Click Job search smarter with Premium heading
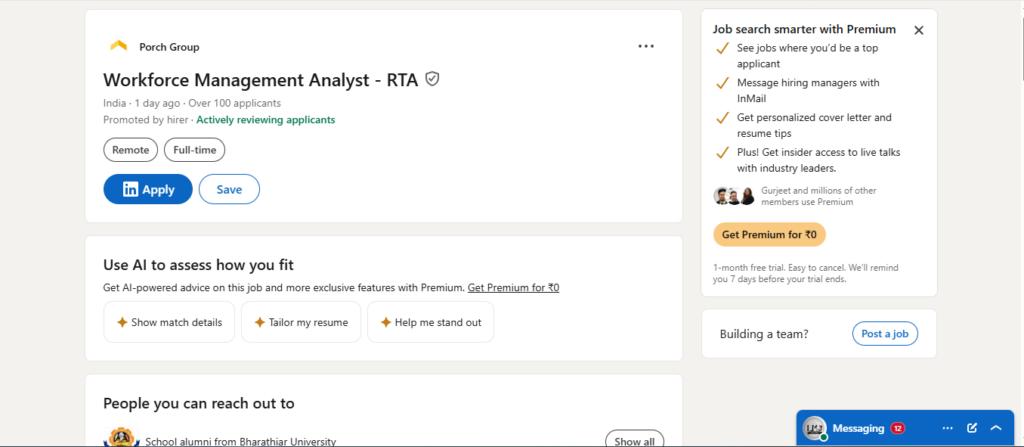Image resolution: width=1024 pixels, height=447 pixels. click(x=804, y=29)
